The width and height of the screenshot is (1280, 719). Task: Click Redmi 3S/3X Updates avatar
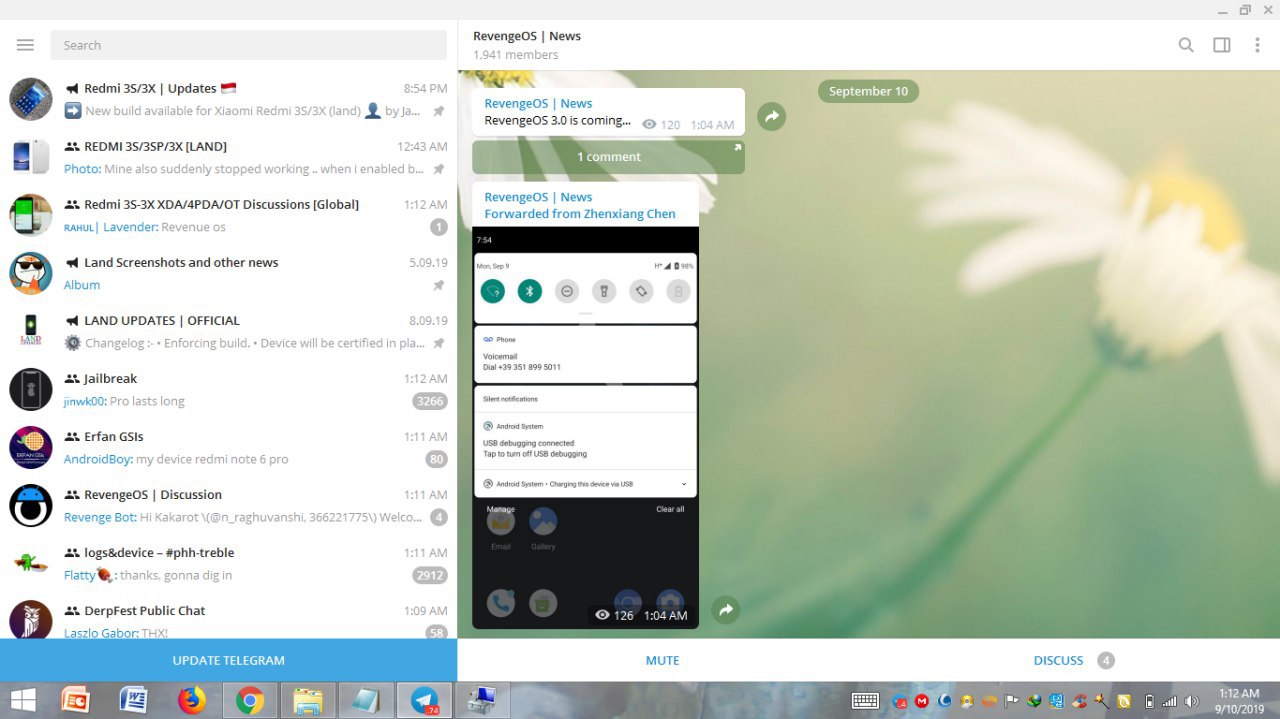click(31, 99)
